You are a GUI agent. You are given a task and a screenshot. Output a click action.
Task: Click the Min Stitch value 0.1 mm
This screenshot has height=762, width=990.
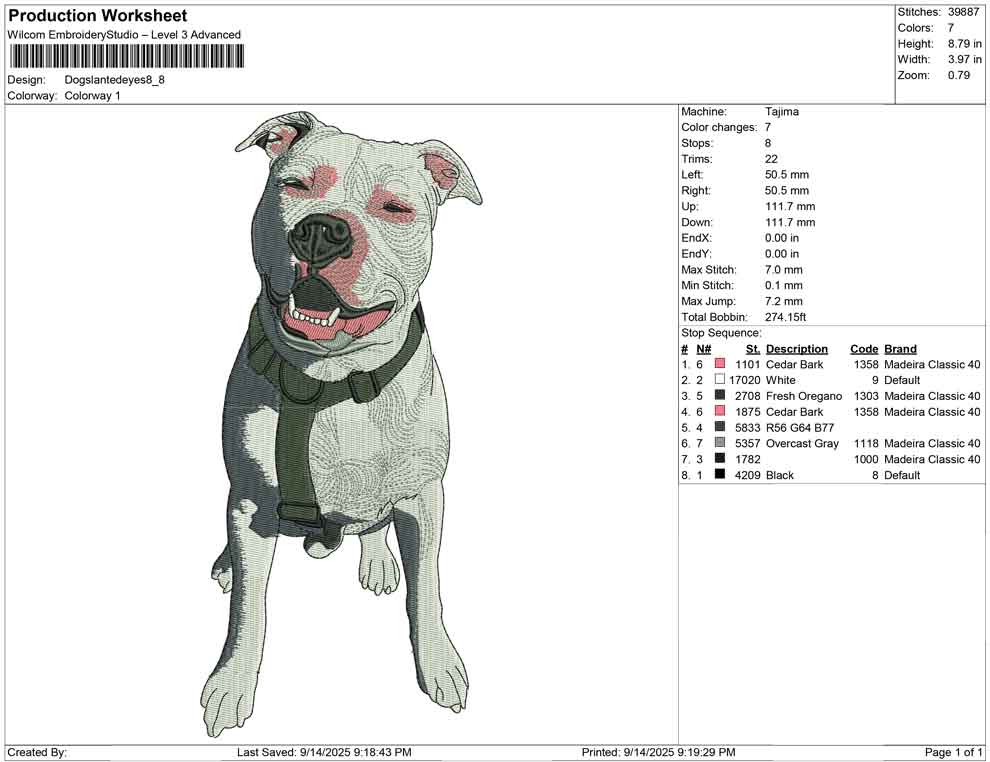[x=784, y=285]
